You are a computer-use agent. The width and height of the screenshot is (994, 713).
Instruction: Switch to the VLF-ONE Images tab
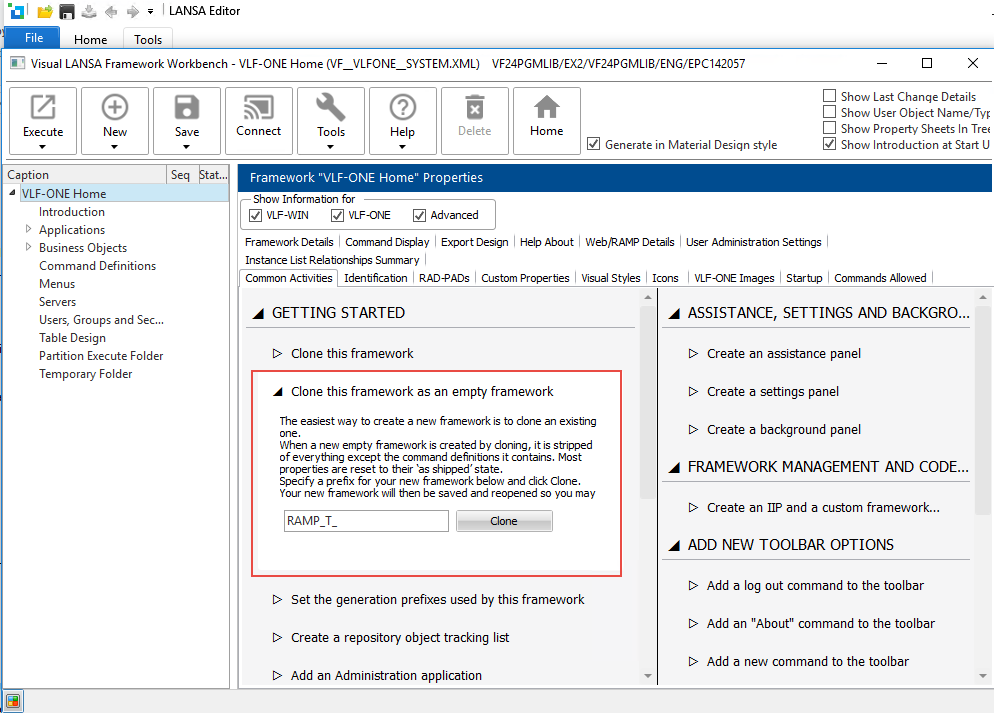click(x=734, y=278)
